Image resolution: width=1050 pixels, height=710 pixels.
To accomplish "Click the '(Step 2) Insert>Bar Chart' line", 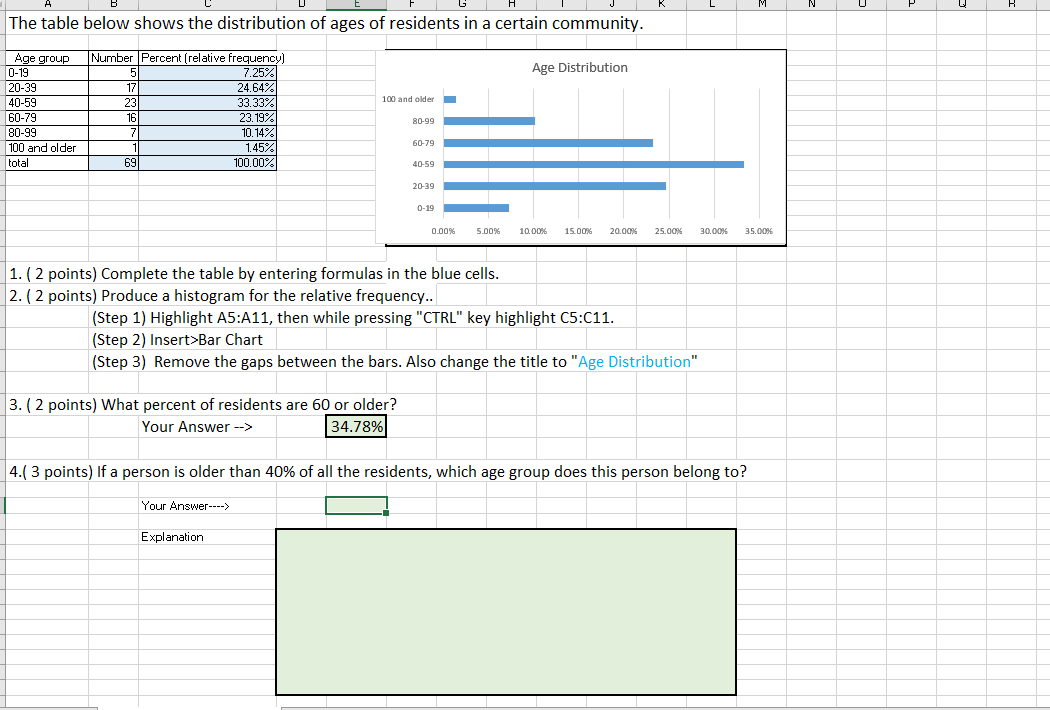I will (177, 340).
